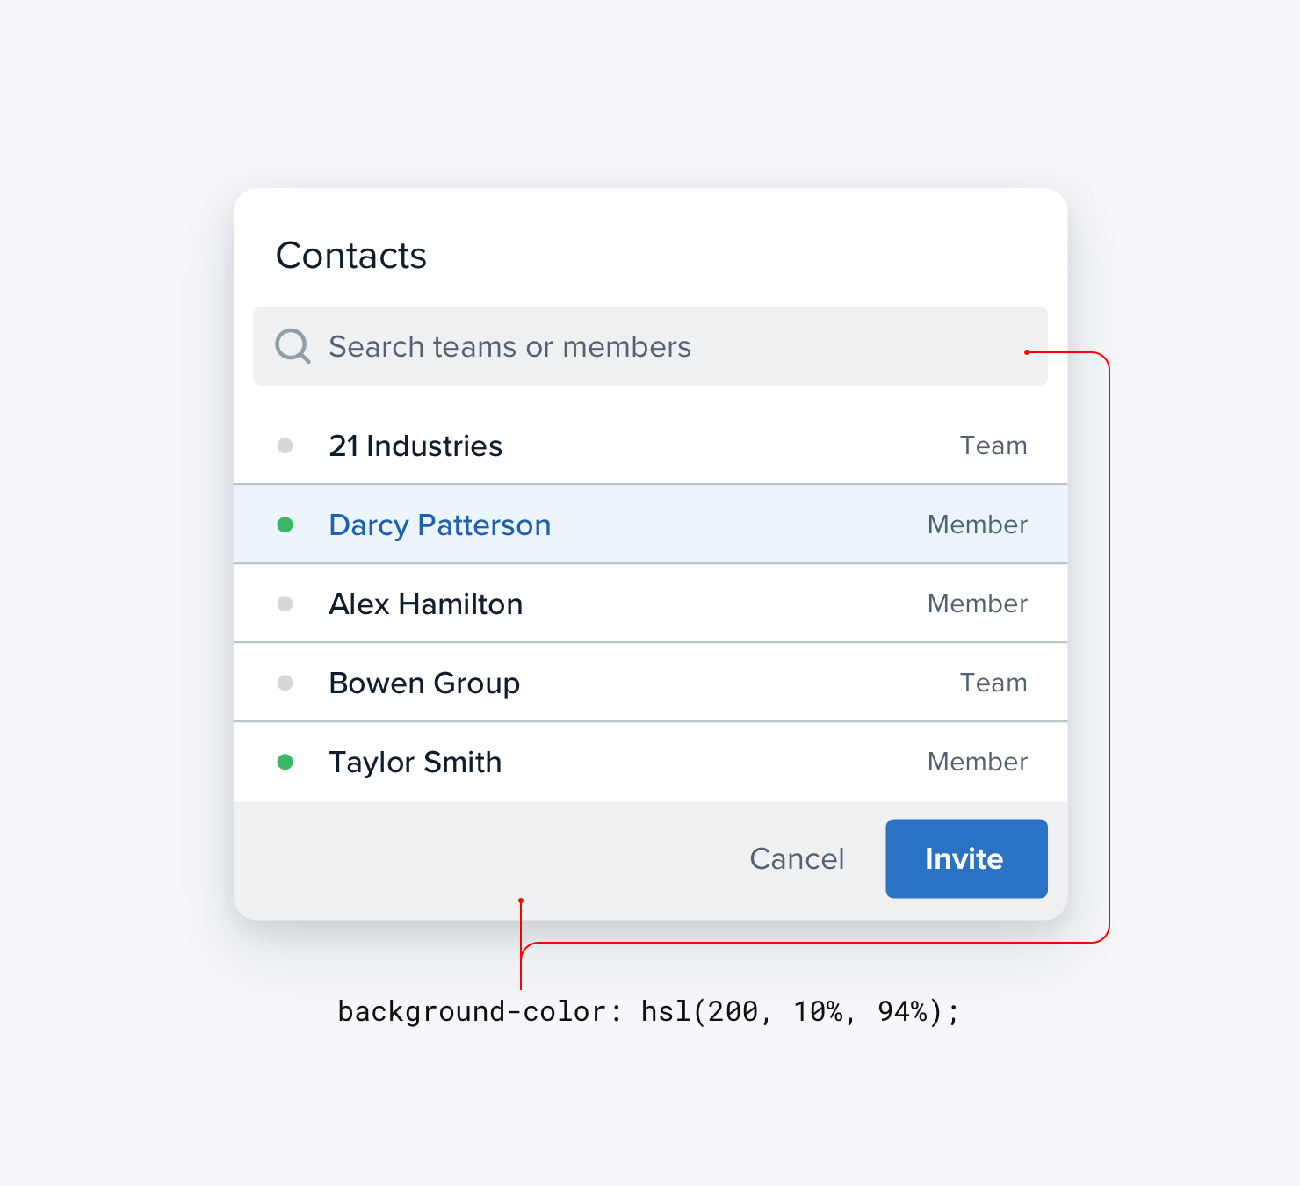This screenshot has height=1186, width=1300.
Task: Click Member label on Darcy Patterson row
Action: [x=977, y=525]
